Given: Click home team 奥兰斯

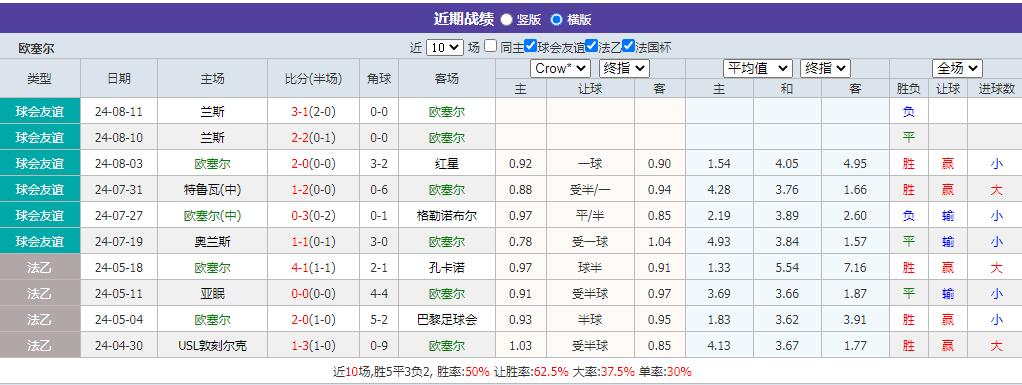Looking at the screenshot, I should pyautogui.click(x=212, y=242).
